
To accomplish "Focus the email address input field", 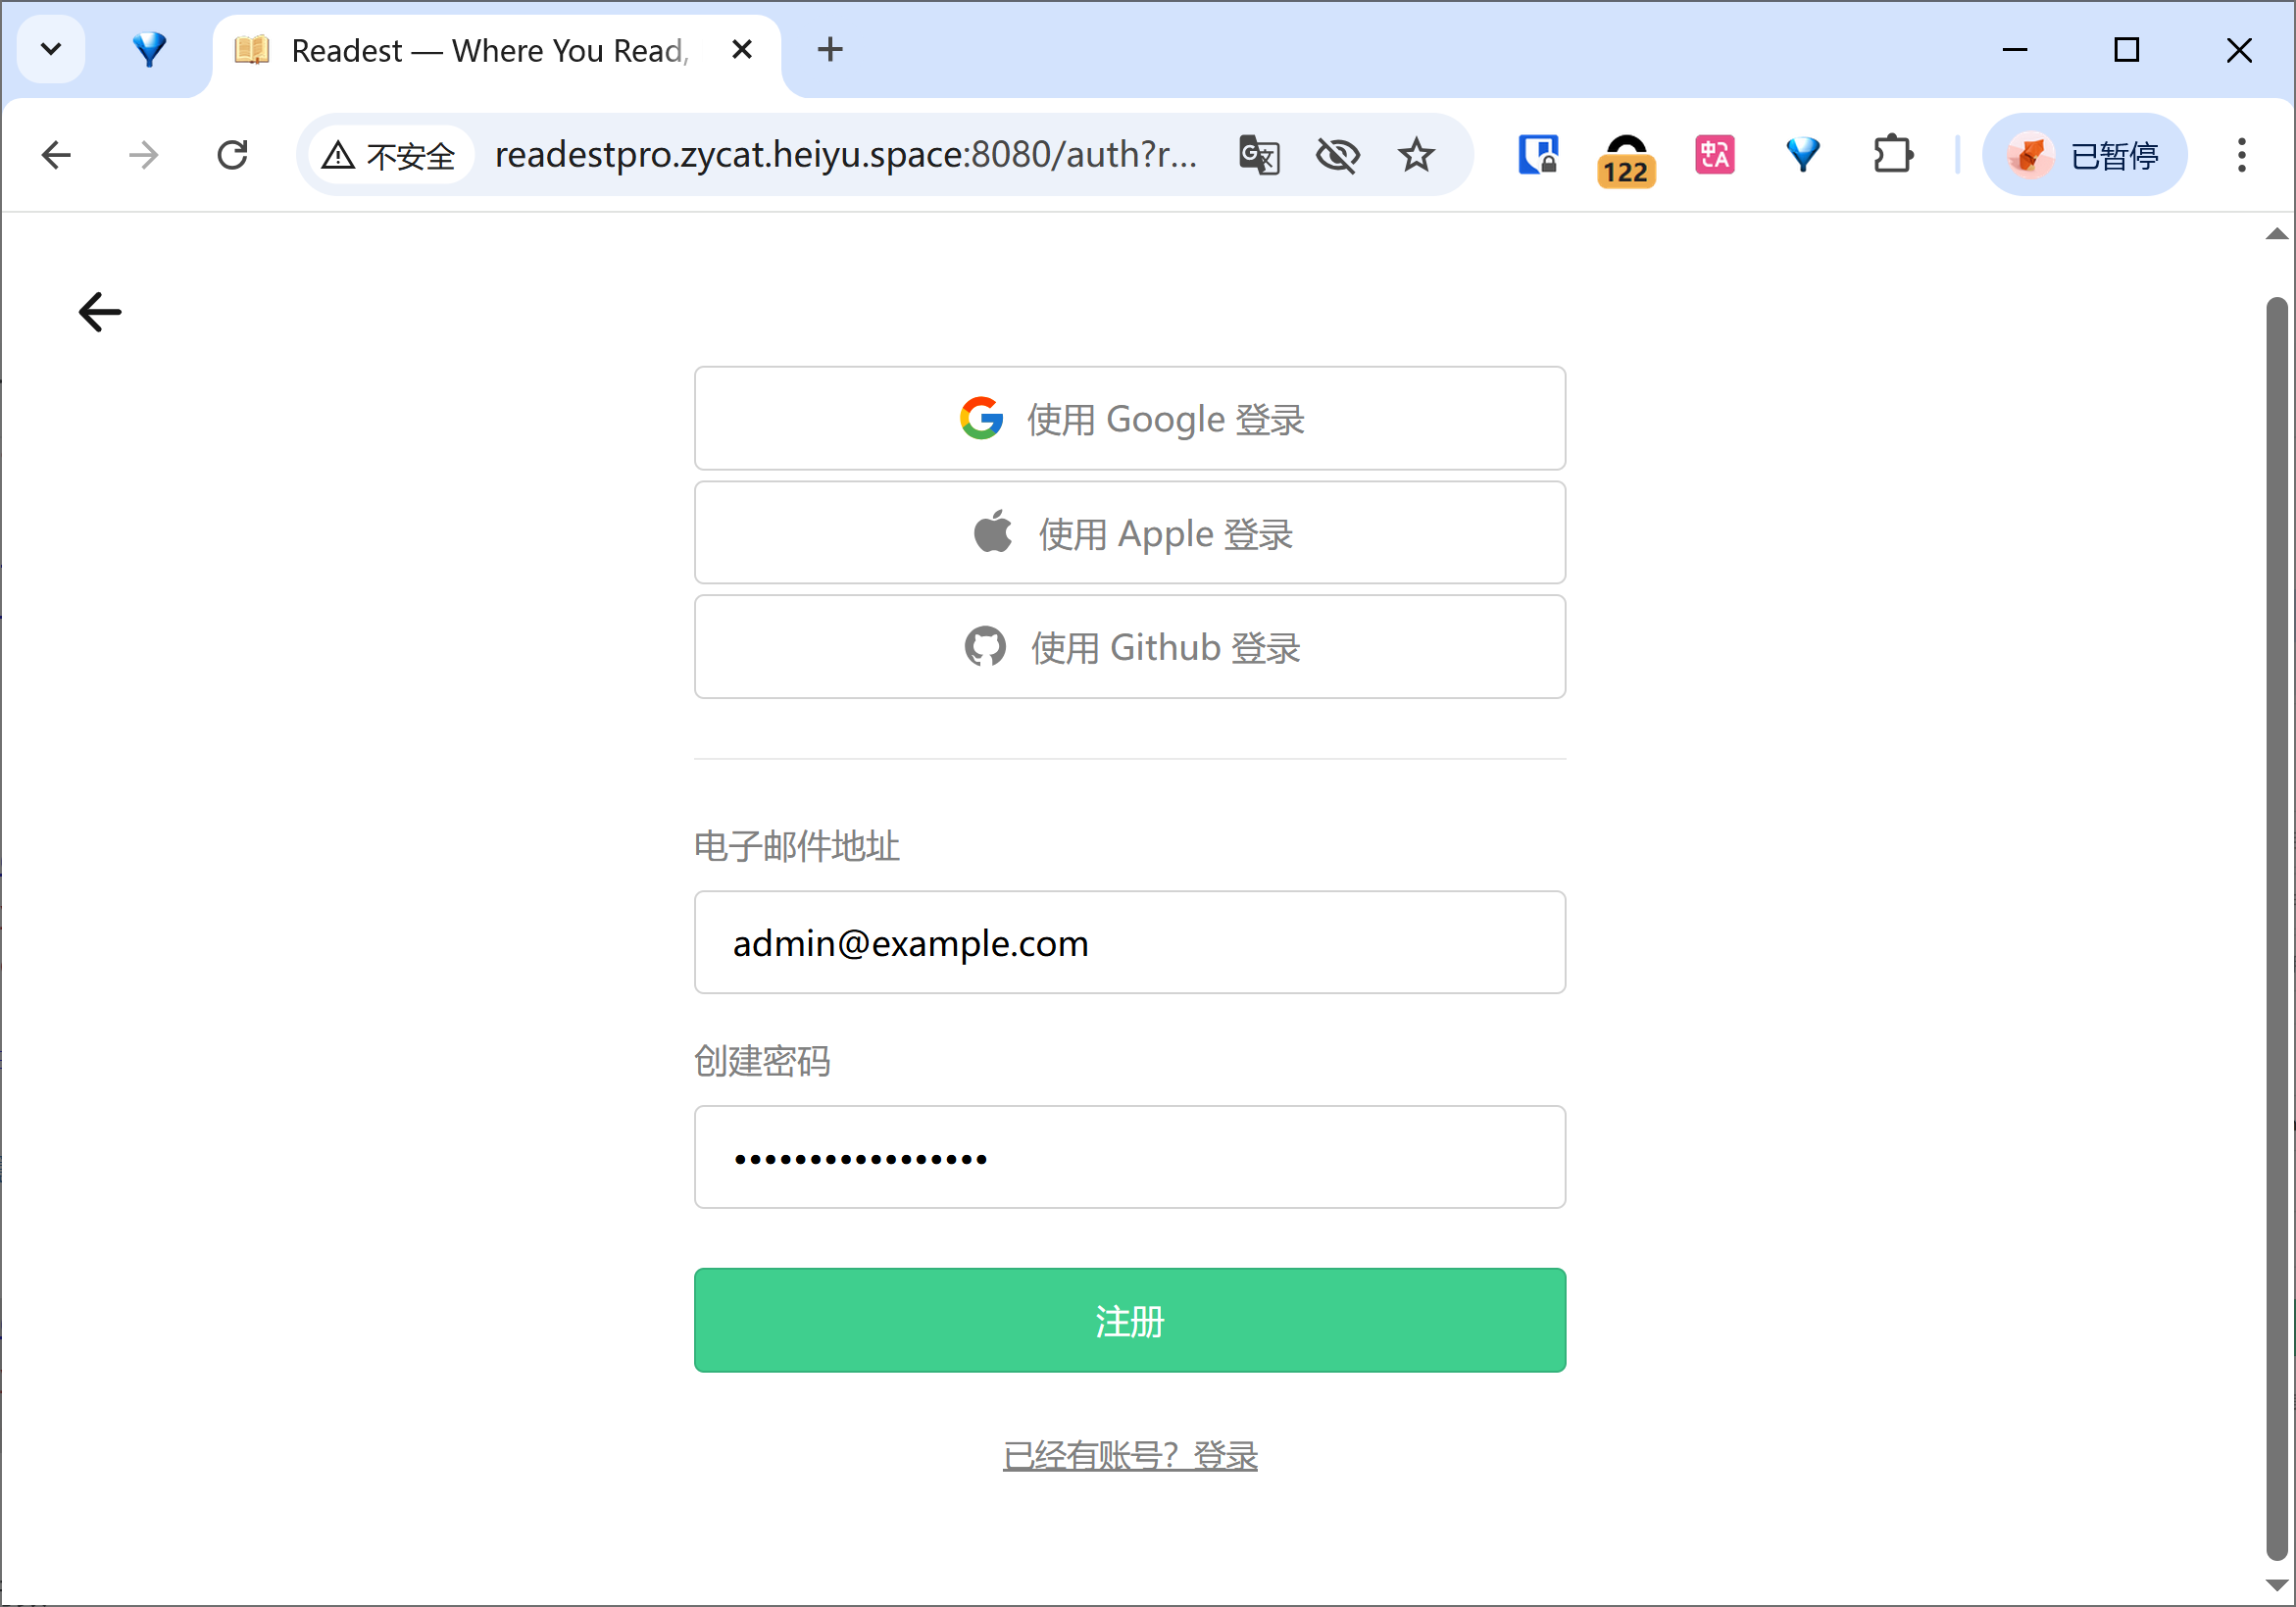I will coord(1129,942).
